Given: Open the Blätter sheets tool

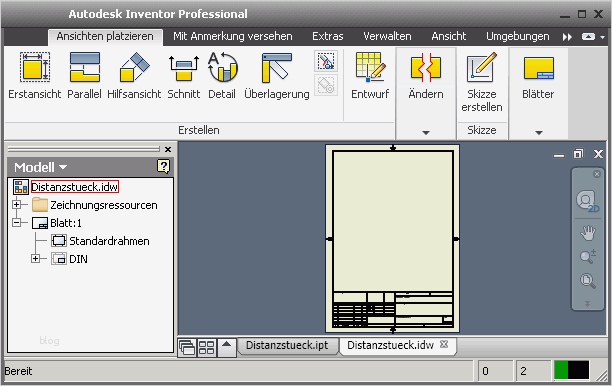Looking at the screenshot, I should coord(538,76).
